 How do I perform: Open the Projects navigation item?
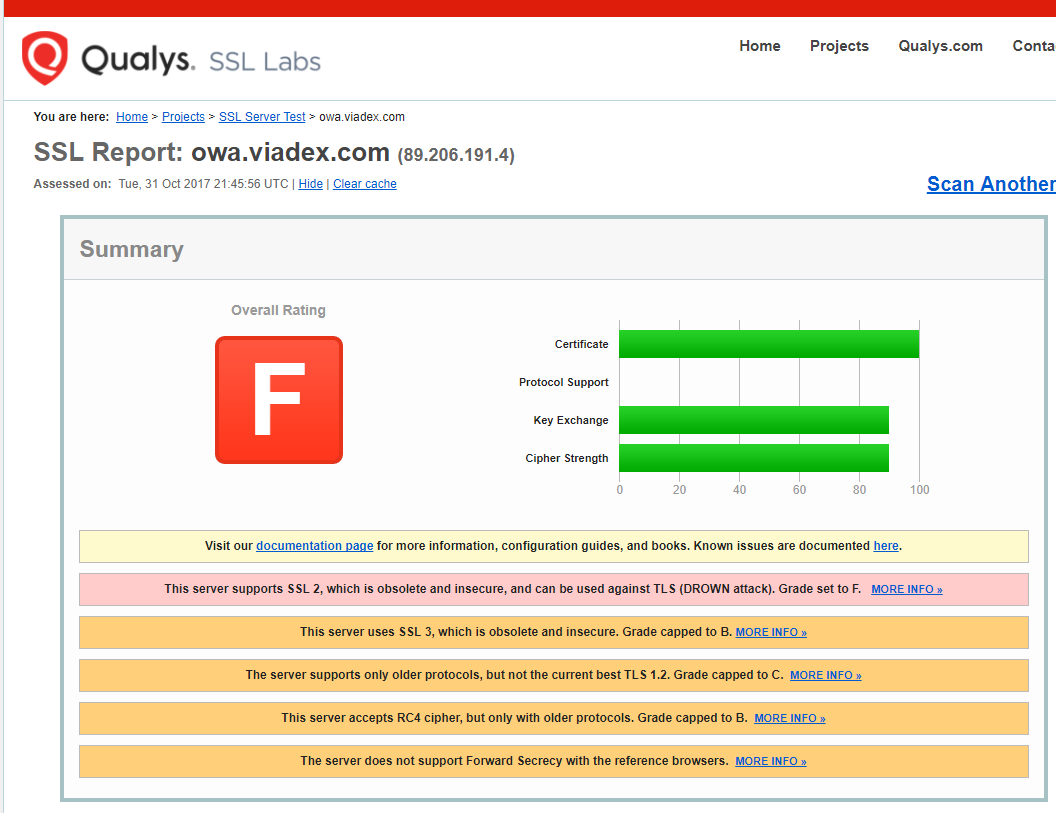(839, 46)
